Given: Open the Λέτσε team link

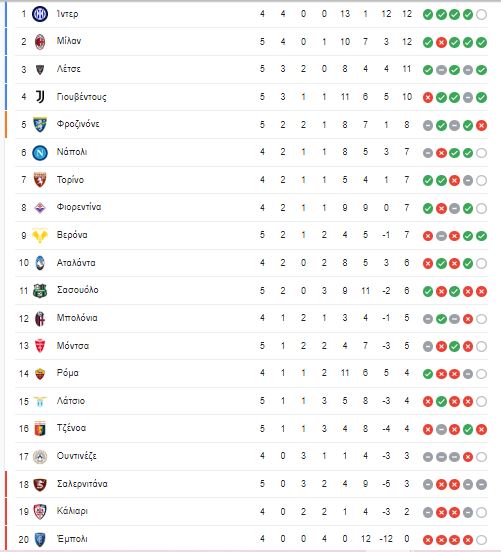Looking at the screenshot, I should pos(69,69).
